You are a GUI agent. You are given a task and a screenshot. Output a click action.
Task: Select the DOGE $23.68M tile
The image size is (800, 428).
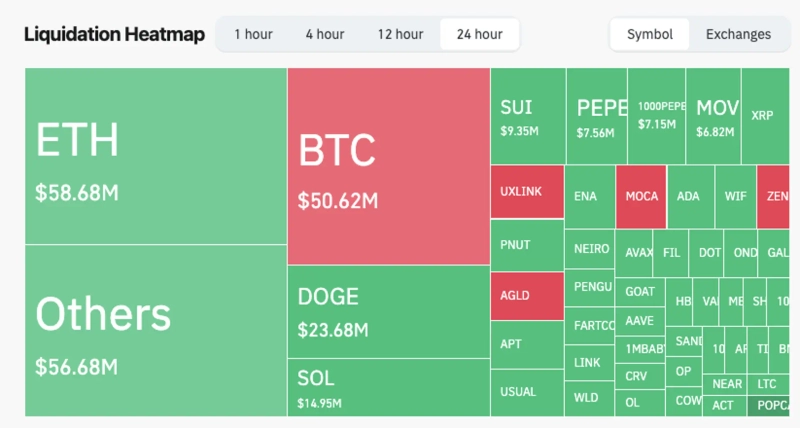388,311
